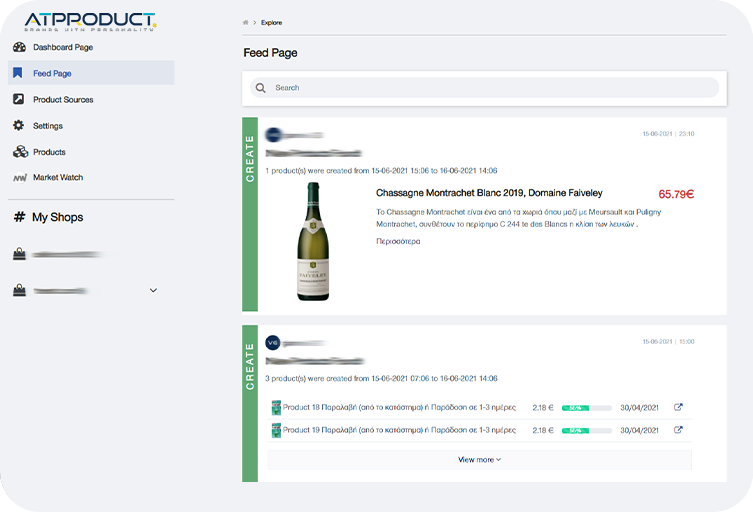Open Settings menu item
The width and height of the screenshot is (753, 512).
pyautogui.click(x=48, y=126)
